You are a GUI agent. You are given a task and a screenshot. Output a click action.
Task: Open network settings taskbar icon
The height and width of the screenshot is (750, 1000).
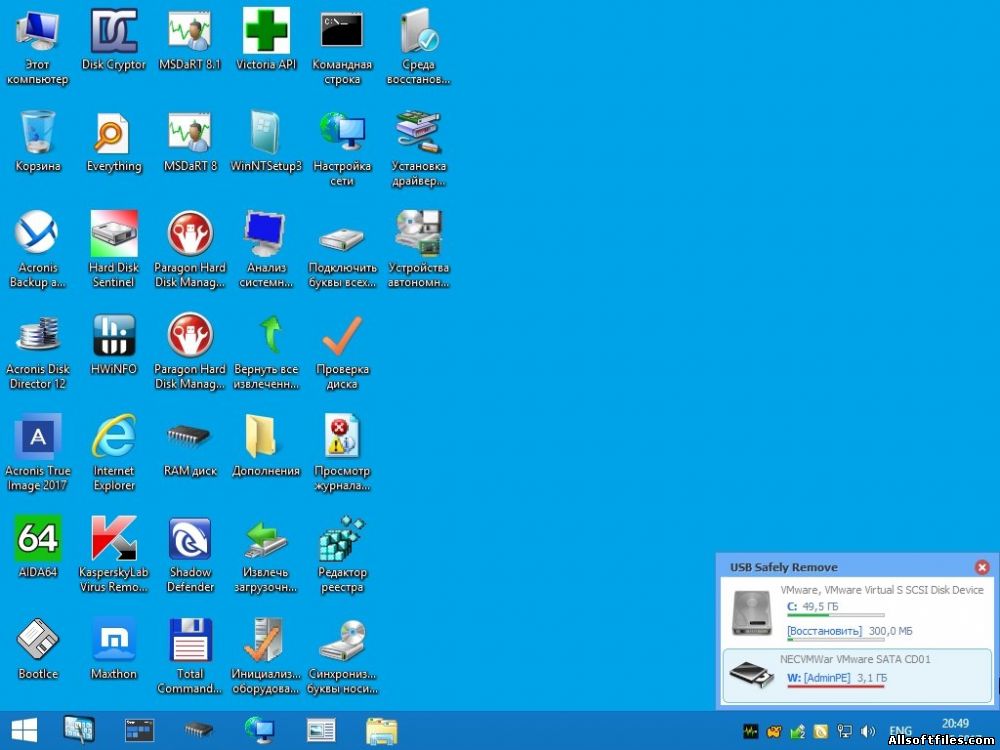click(260, 730)
